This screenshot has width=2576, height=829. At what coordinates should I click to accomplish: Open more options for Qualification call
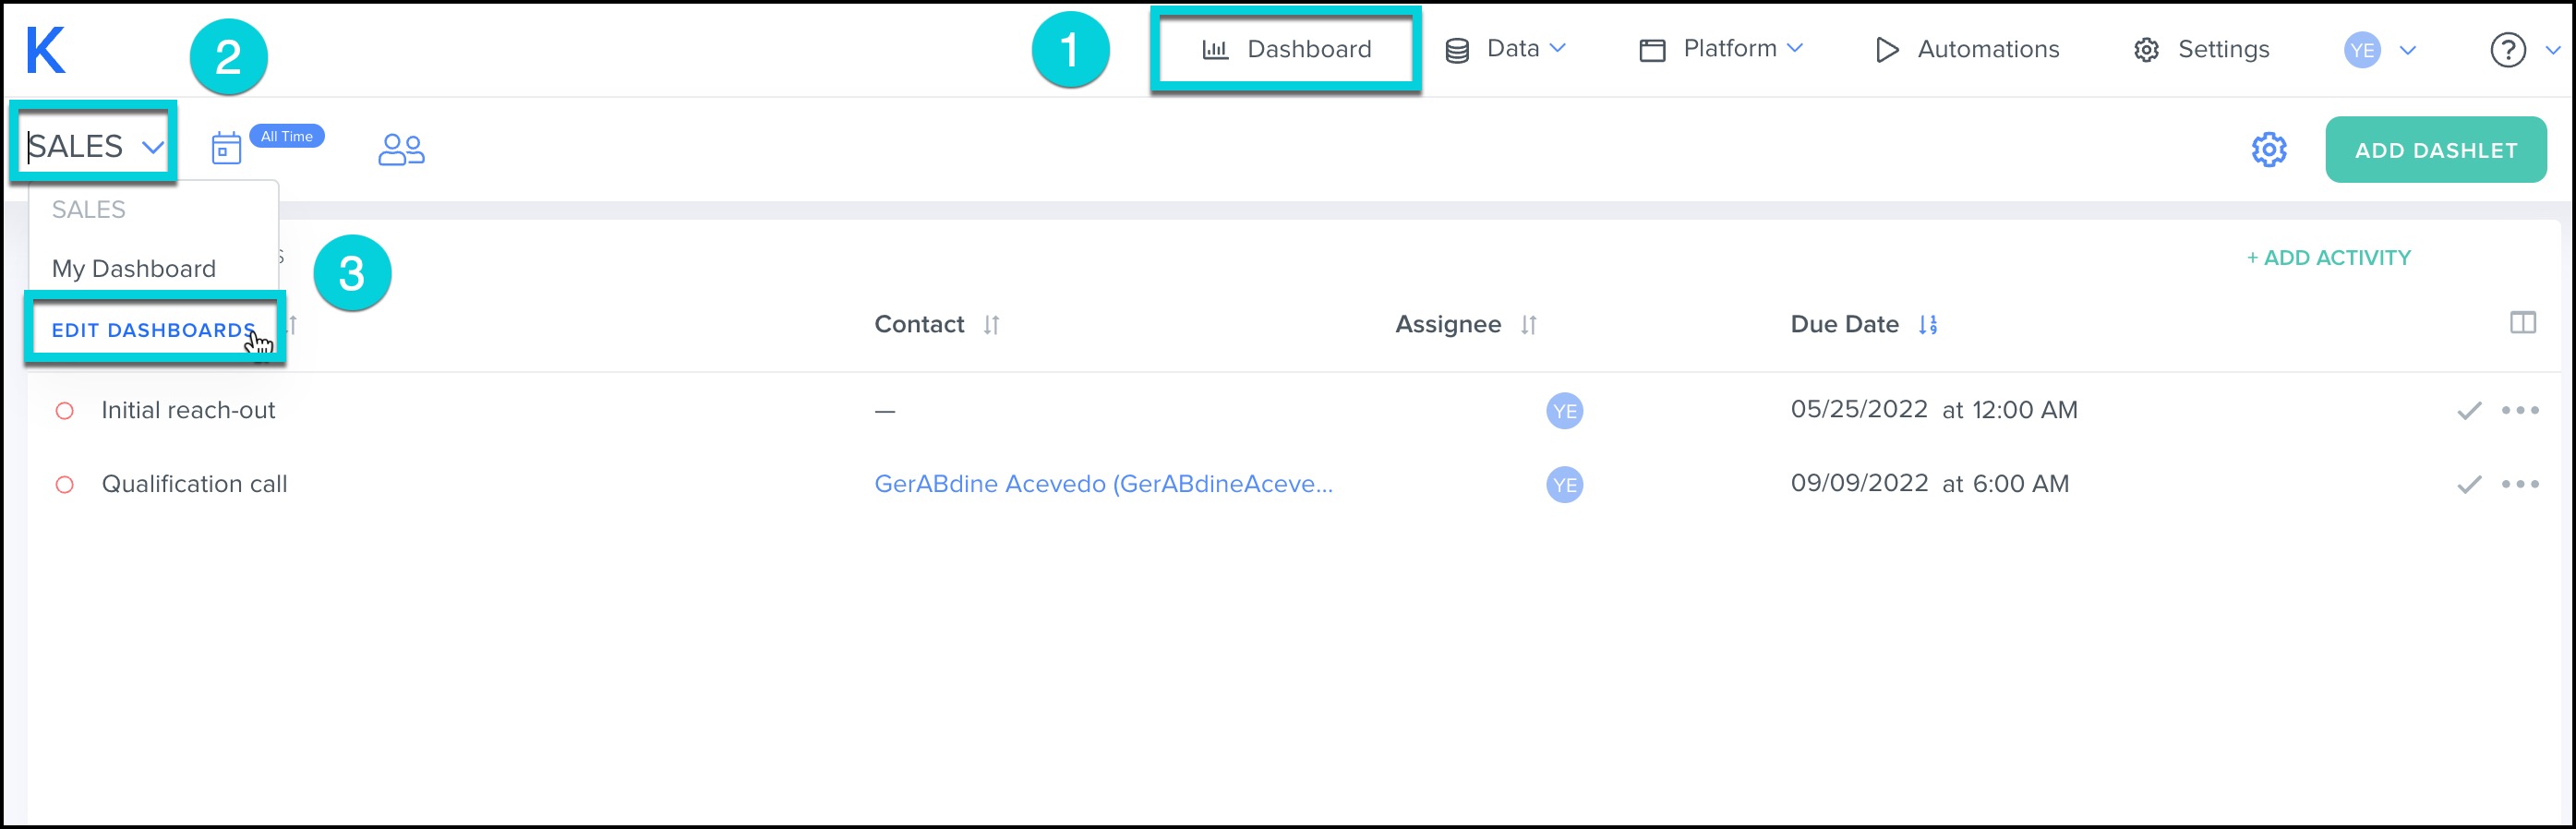click(2519, 485)
